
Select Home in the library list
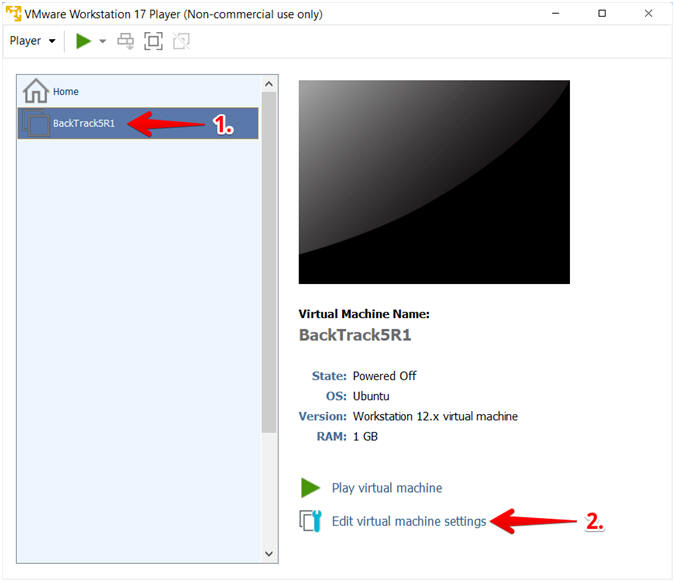coord(138,91)
